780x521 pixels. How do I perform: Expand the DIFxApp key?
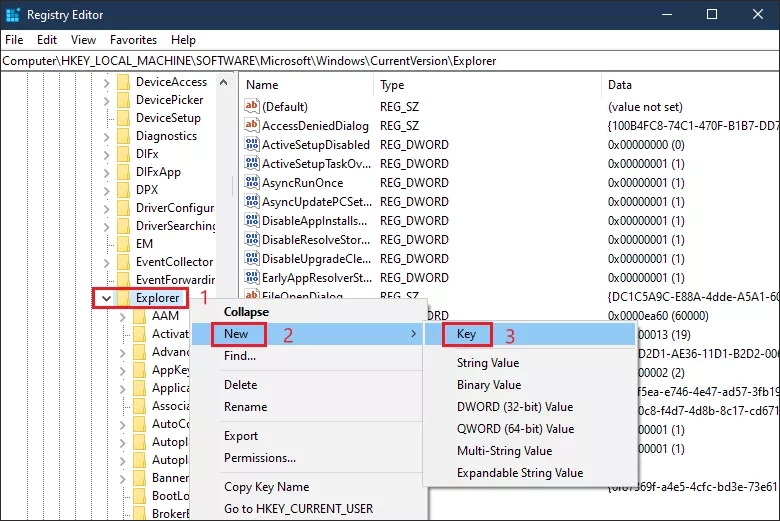click(x=106, y=173)
